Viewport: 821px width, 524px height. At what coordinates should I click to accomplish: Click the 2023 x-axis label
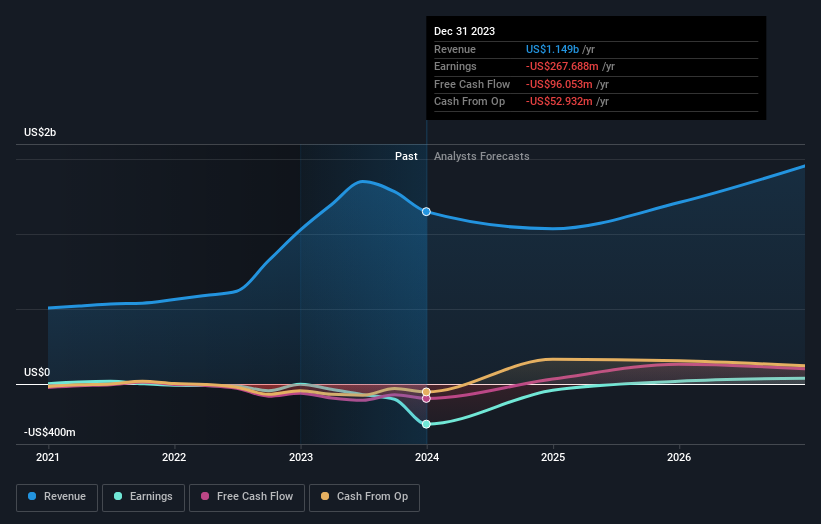click(301, 458)
